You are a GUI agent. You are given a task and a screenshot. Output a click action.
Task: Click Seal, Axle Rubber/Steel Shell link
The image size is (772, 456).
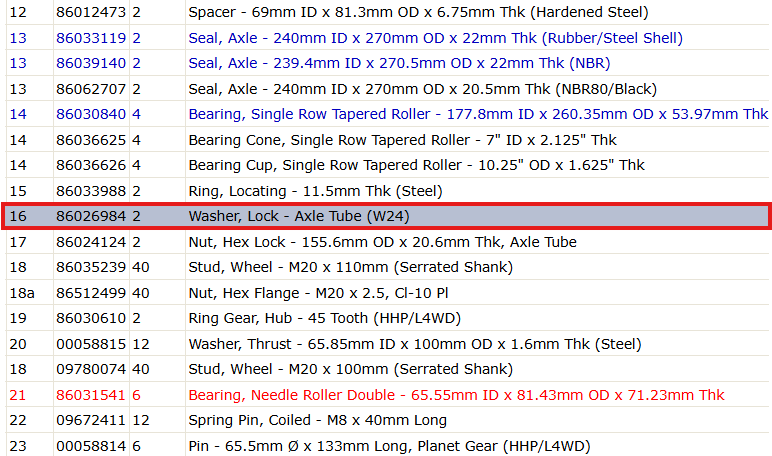[436, 38]
